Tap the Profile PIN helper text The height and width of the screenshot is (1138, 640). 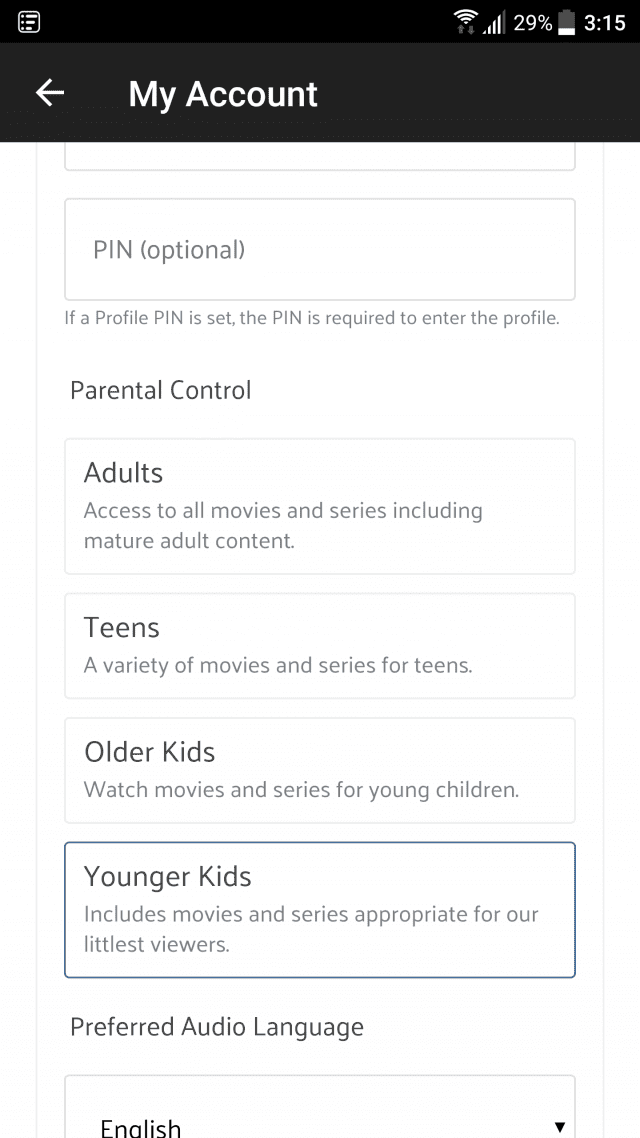[x=312, y=319]
